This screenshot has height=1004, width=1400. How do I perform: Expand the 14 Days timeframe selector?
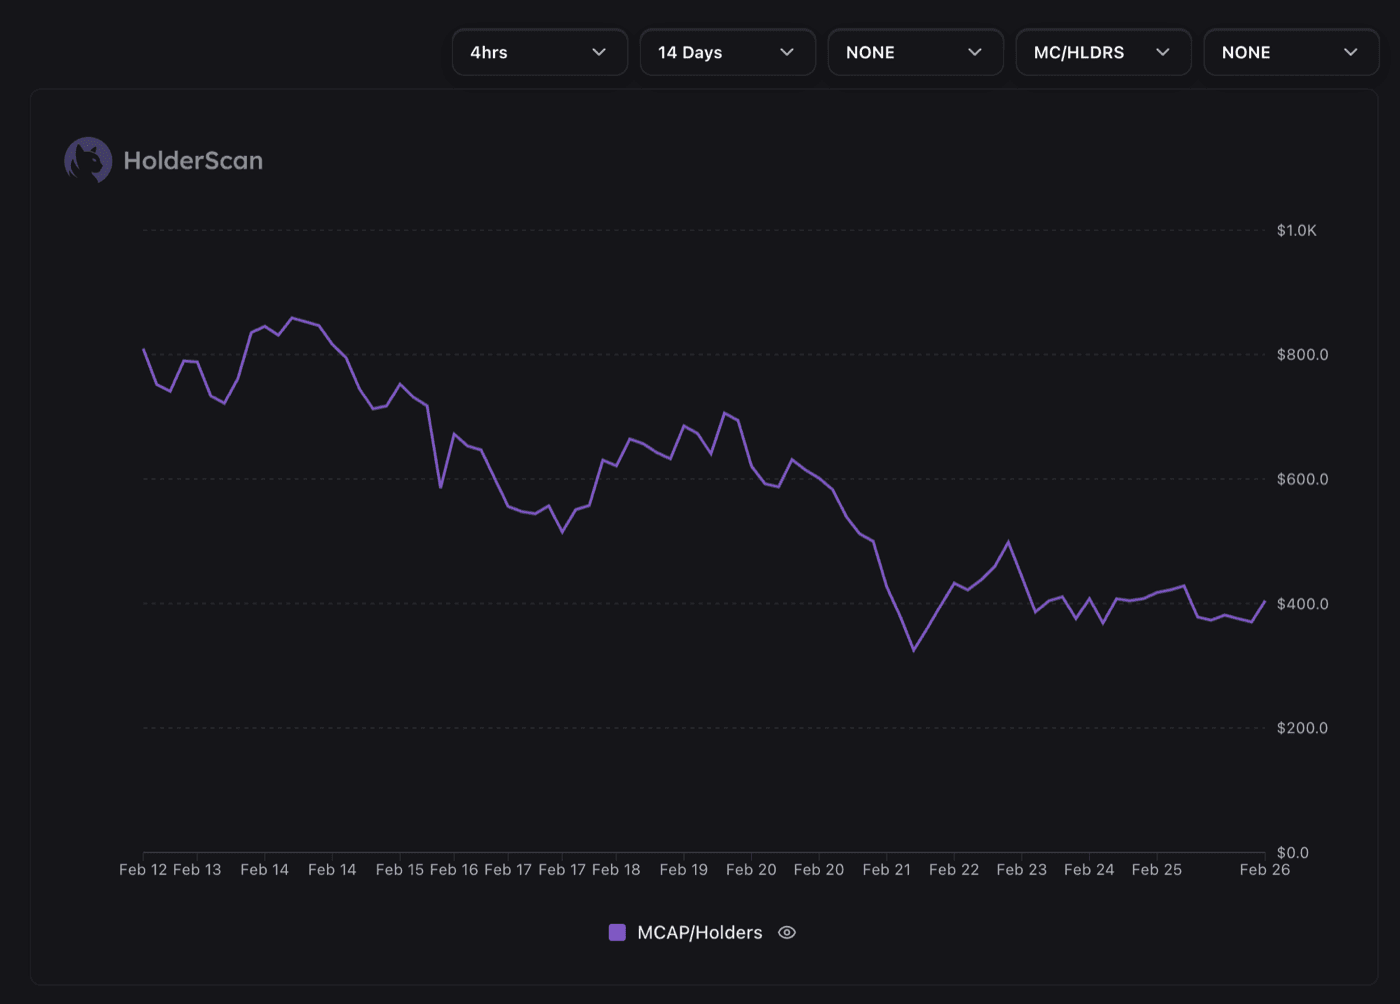(727, 52)
